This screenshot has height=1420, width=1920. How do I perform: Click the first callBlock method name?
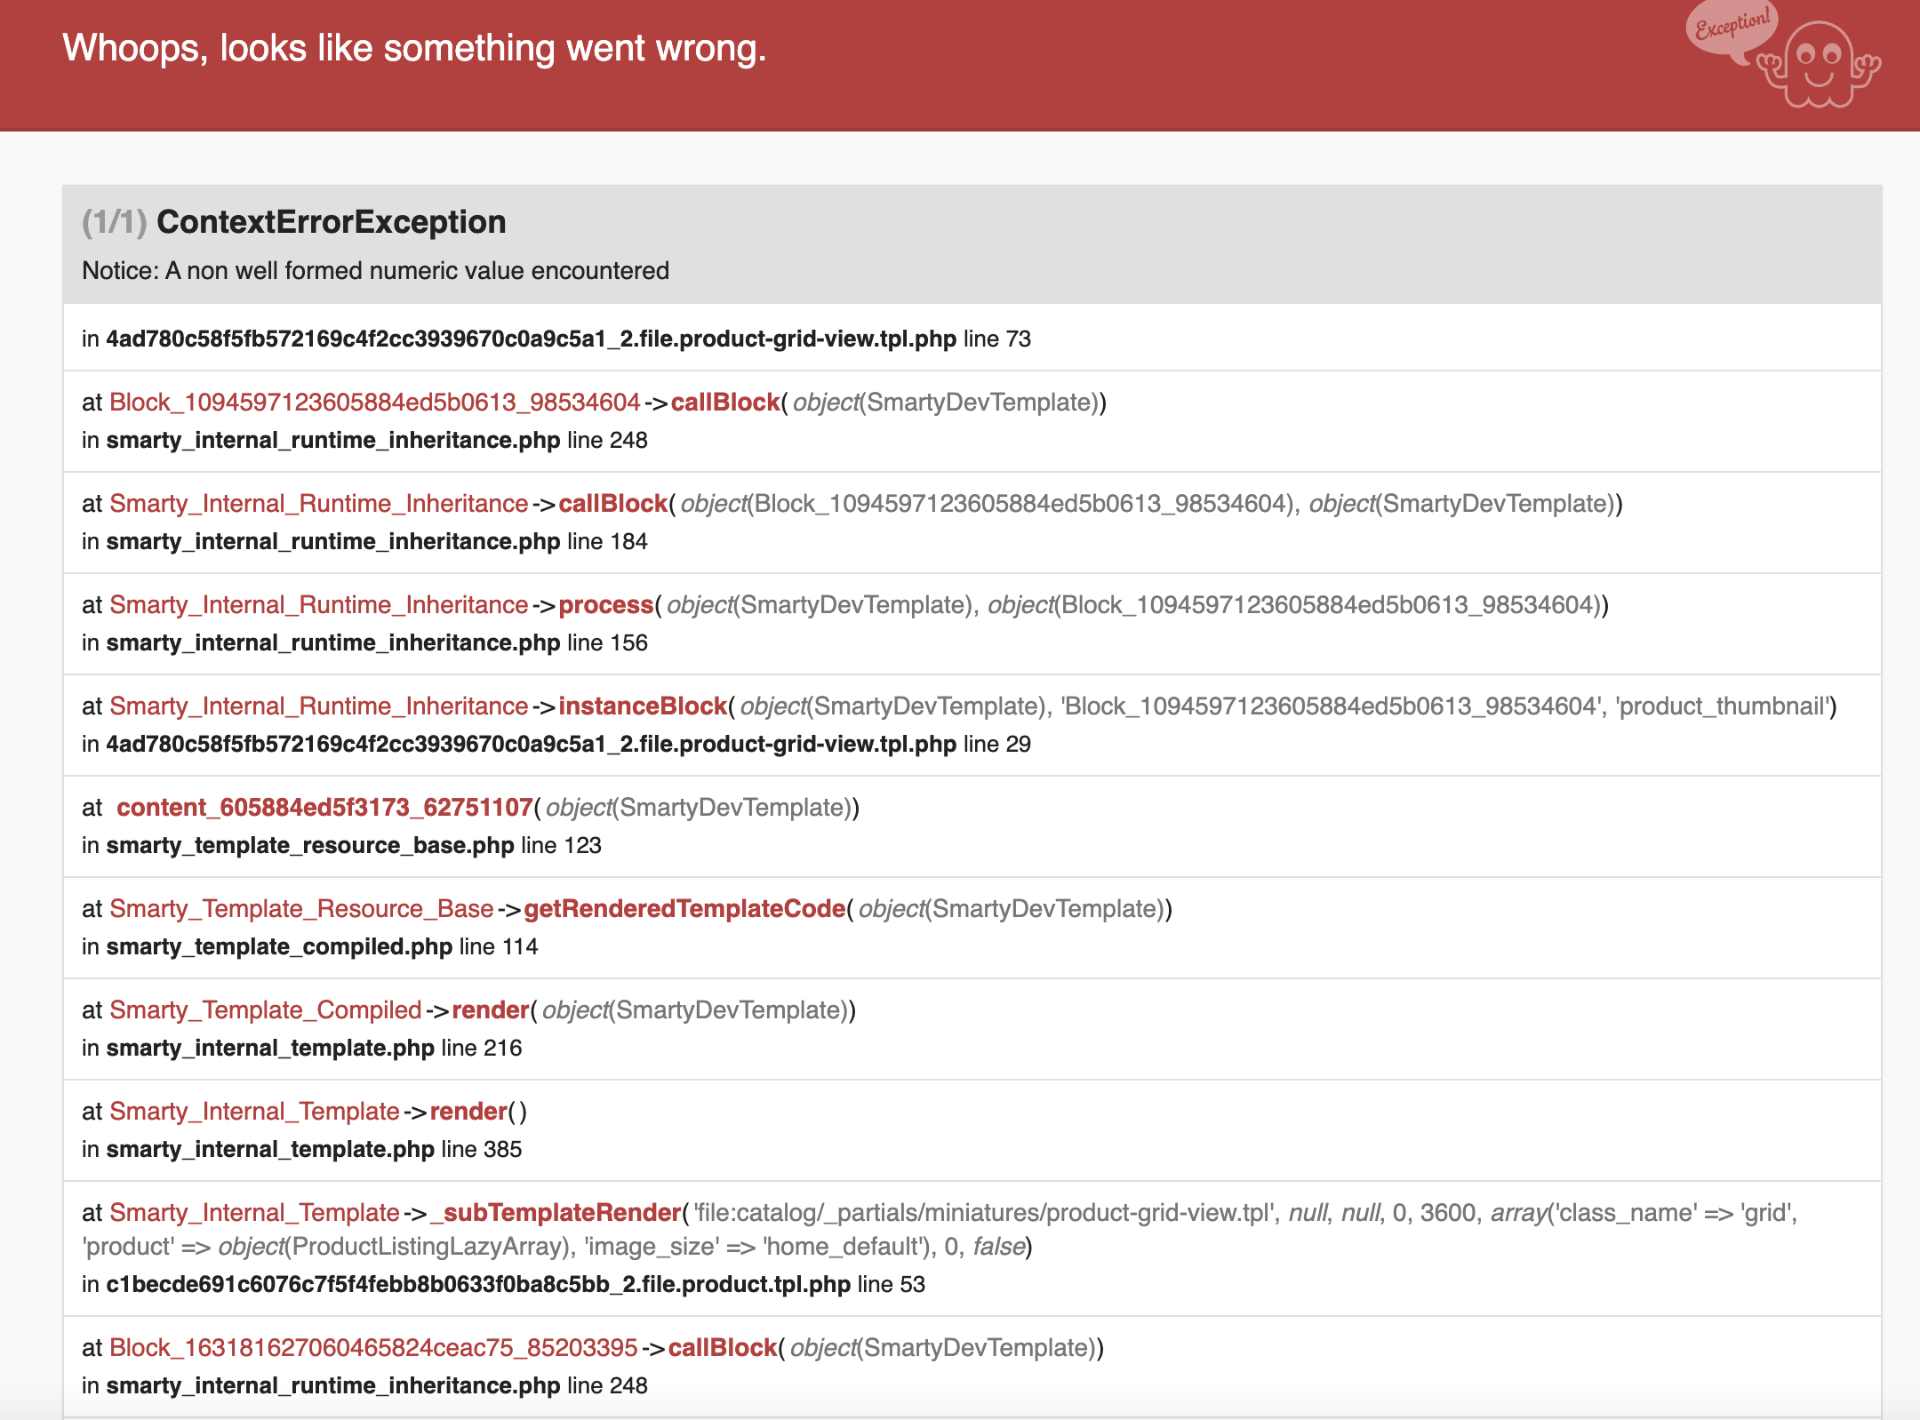click(x=724, y=402)
